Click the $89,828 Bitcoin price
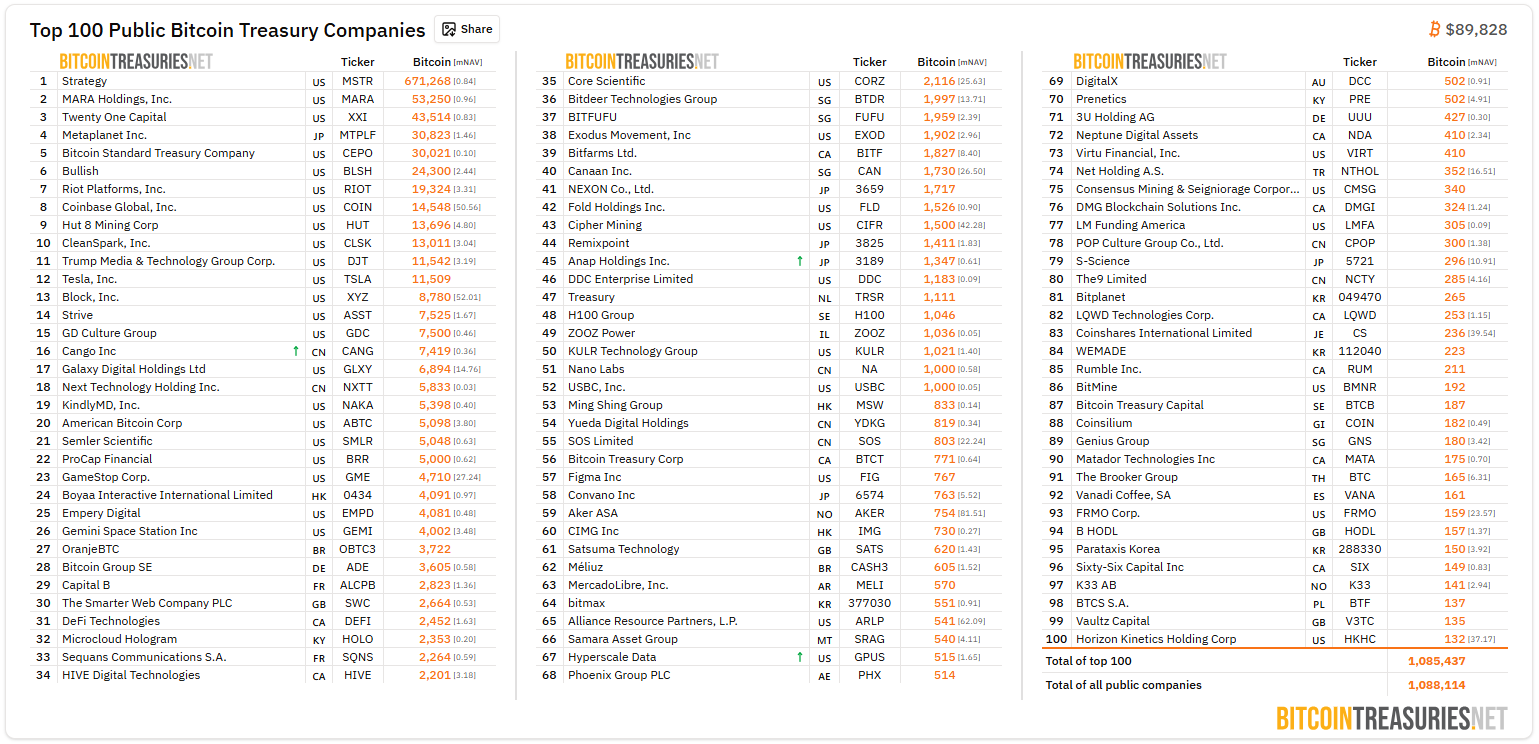Viewport: 1539px width, 744px height. coord(1476,30)
